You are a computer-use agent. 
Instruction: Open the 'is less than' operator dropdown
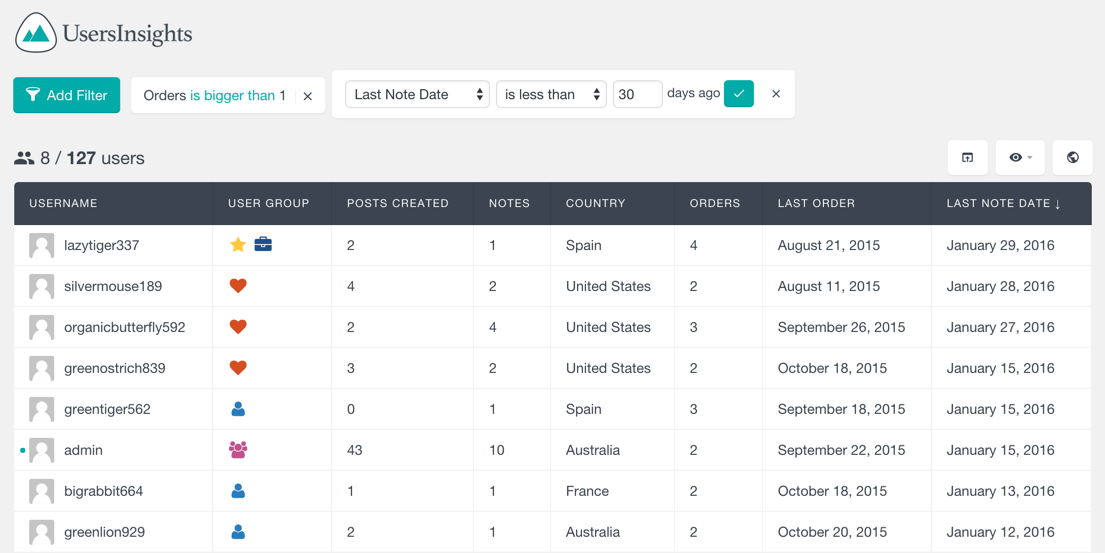[x=551, y=94]
